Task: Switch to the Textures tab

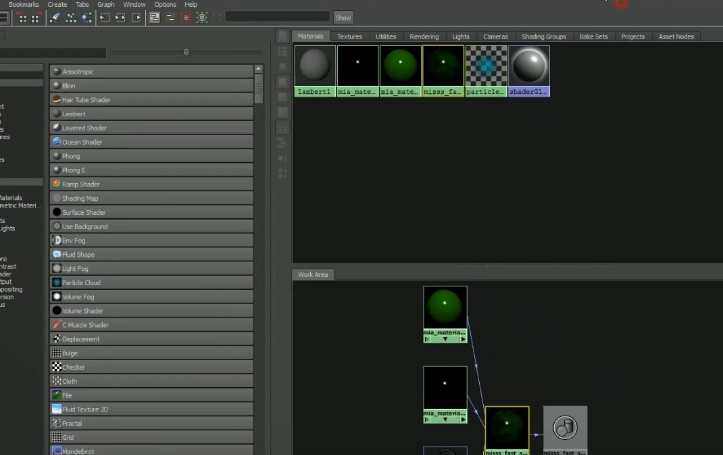Action: 350,36
